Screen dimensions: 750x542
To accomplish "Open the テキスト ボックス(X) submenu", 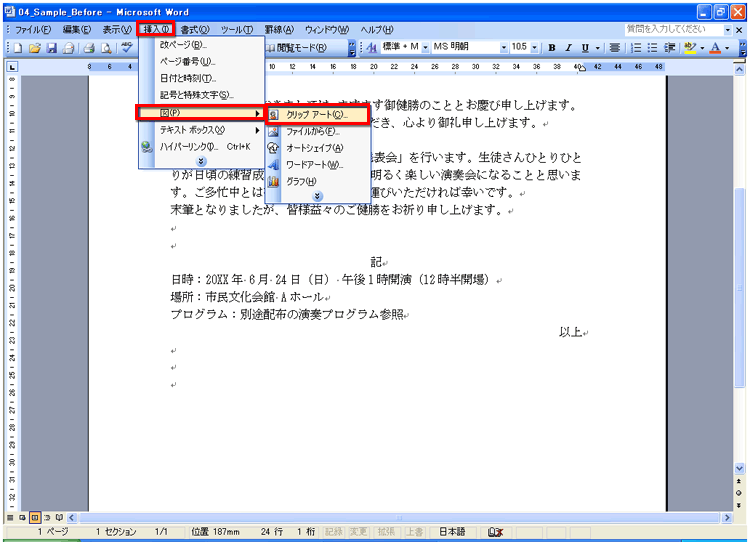I will 201,130.
